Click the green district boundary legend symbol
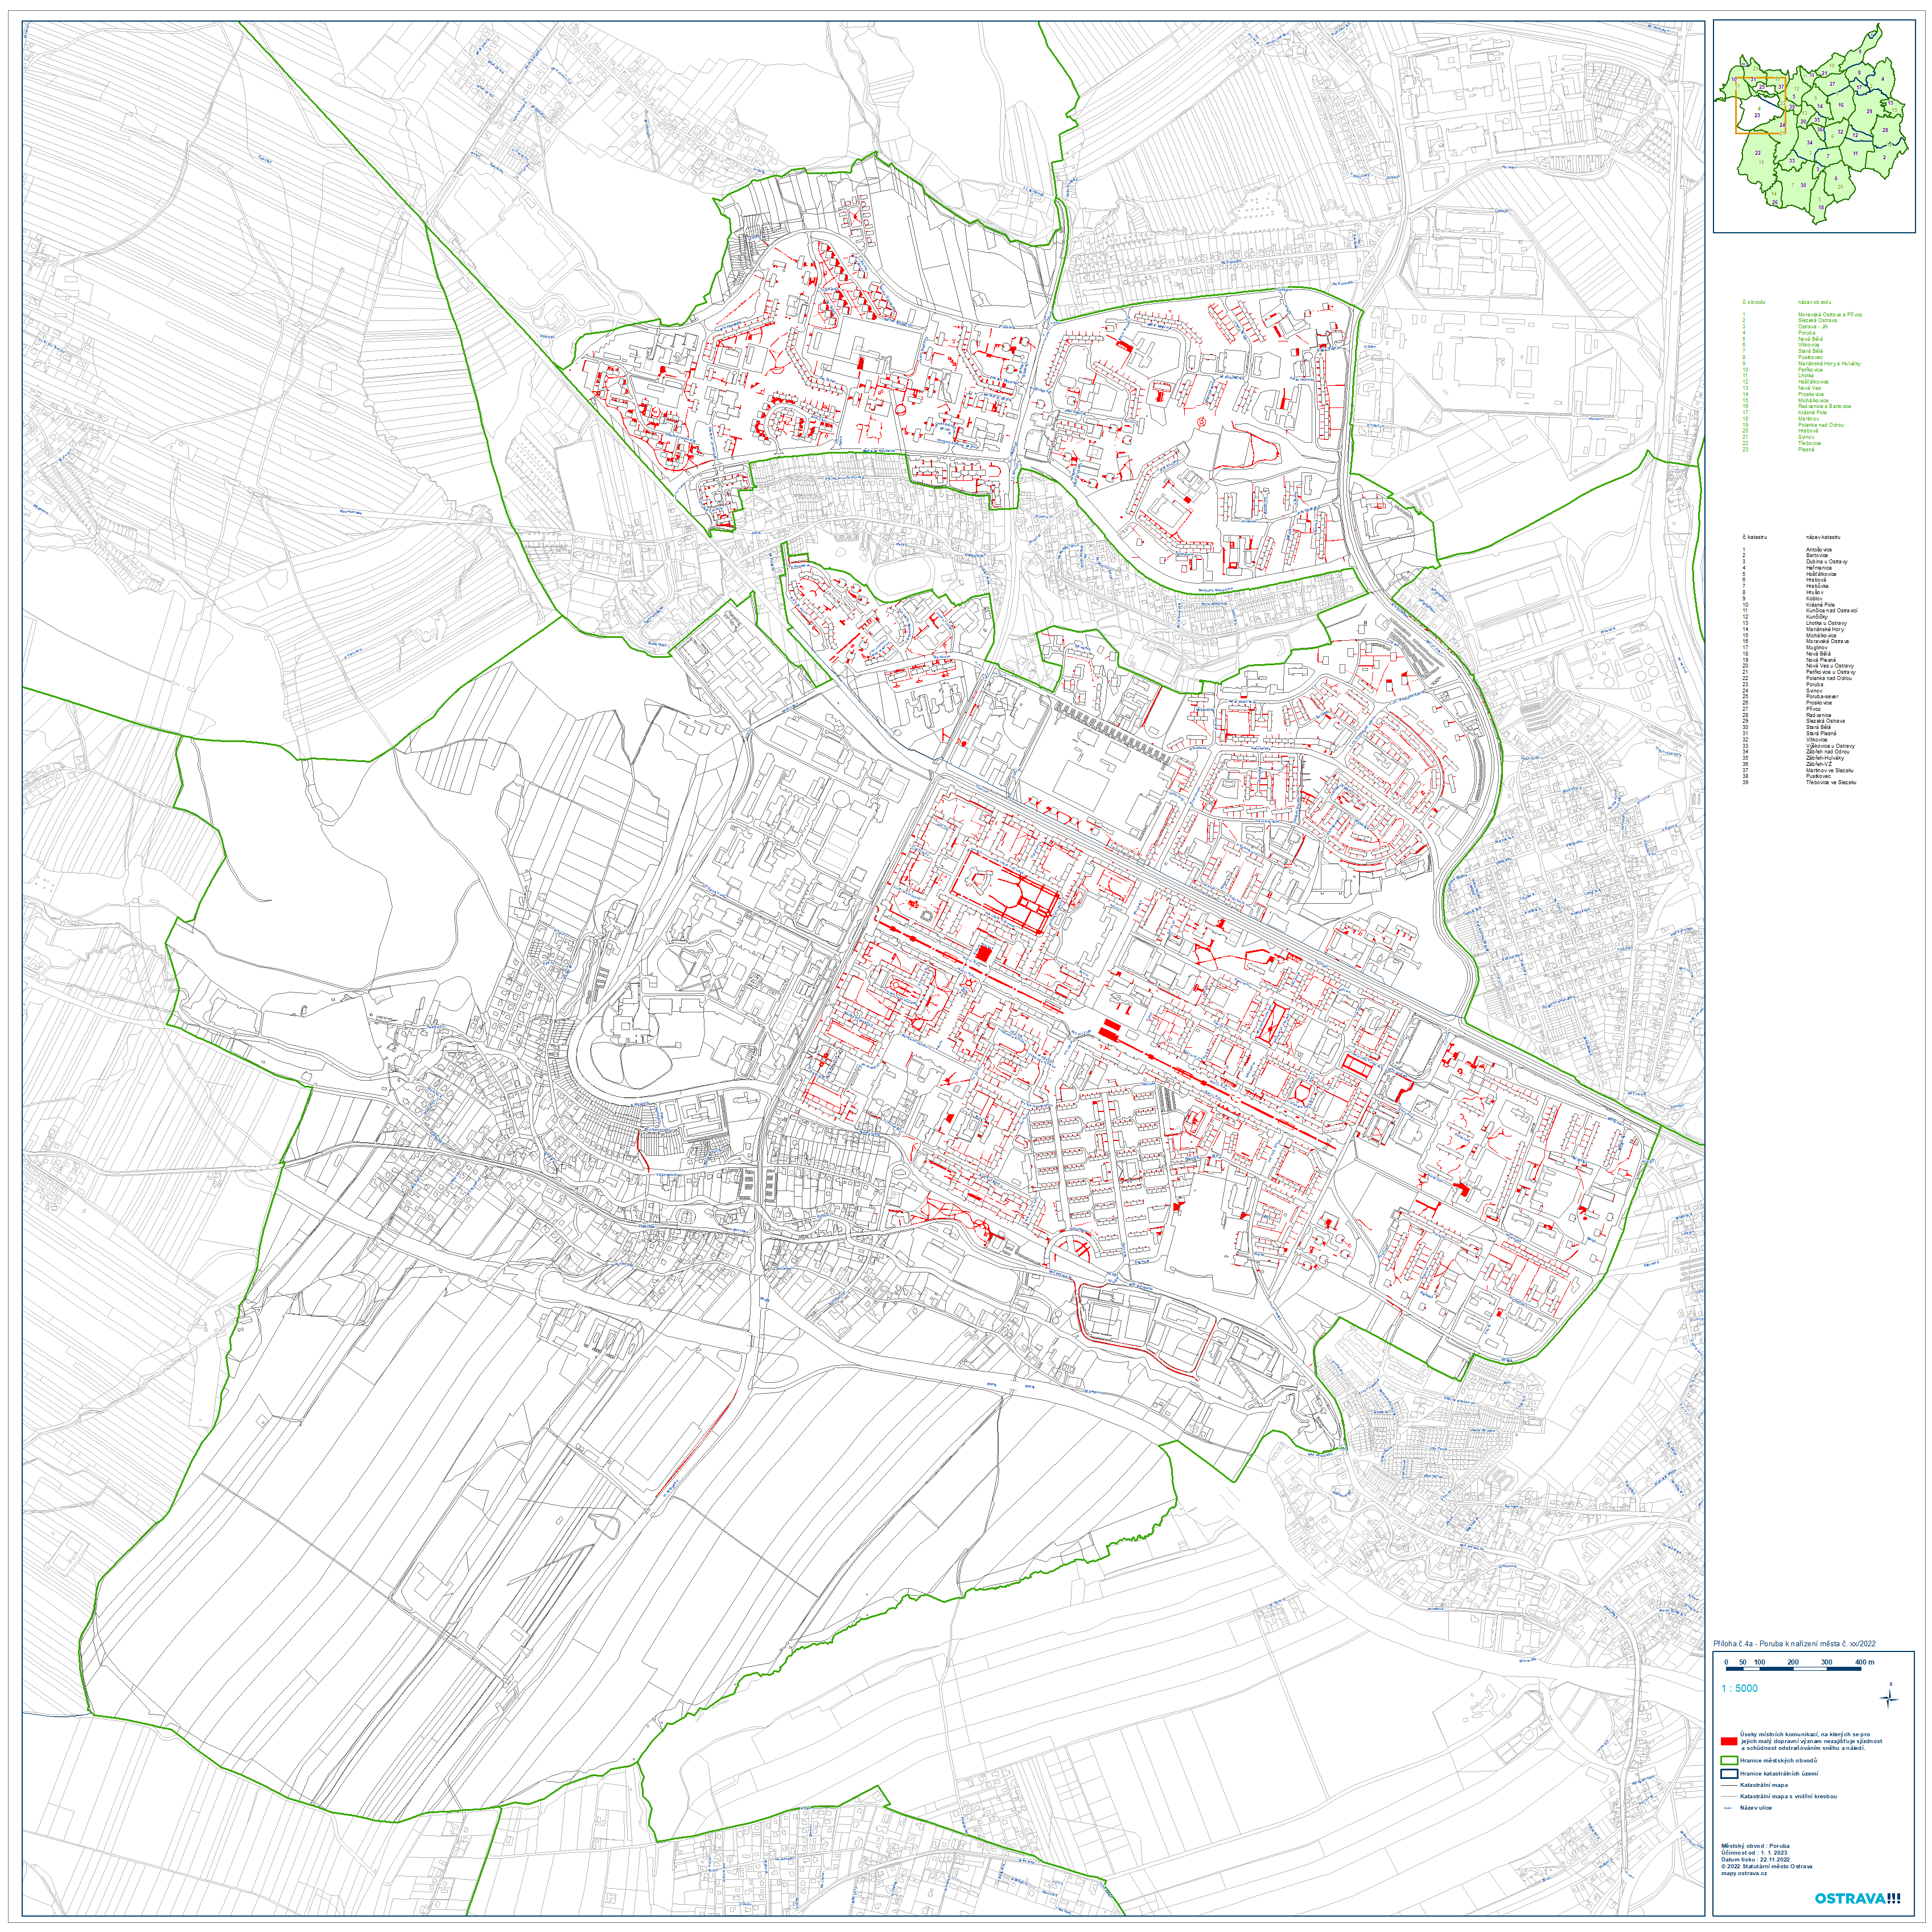The image size is (1932, 1932). (1730, 1760)
